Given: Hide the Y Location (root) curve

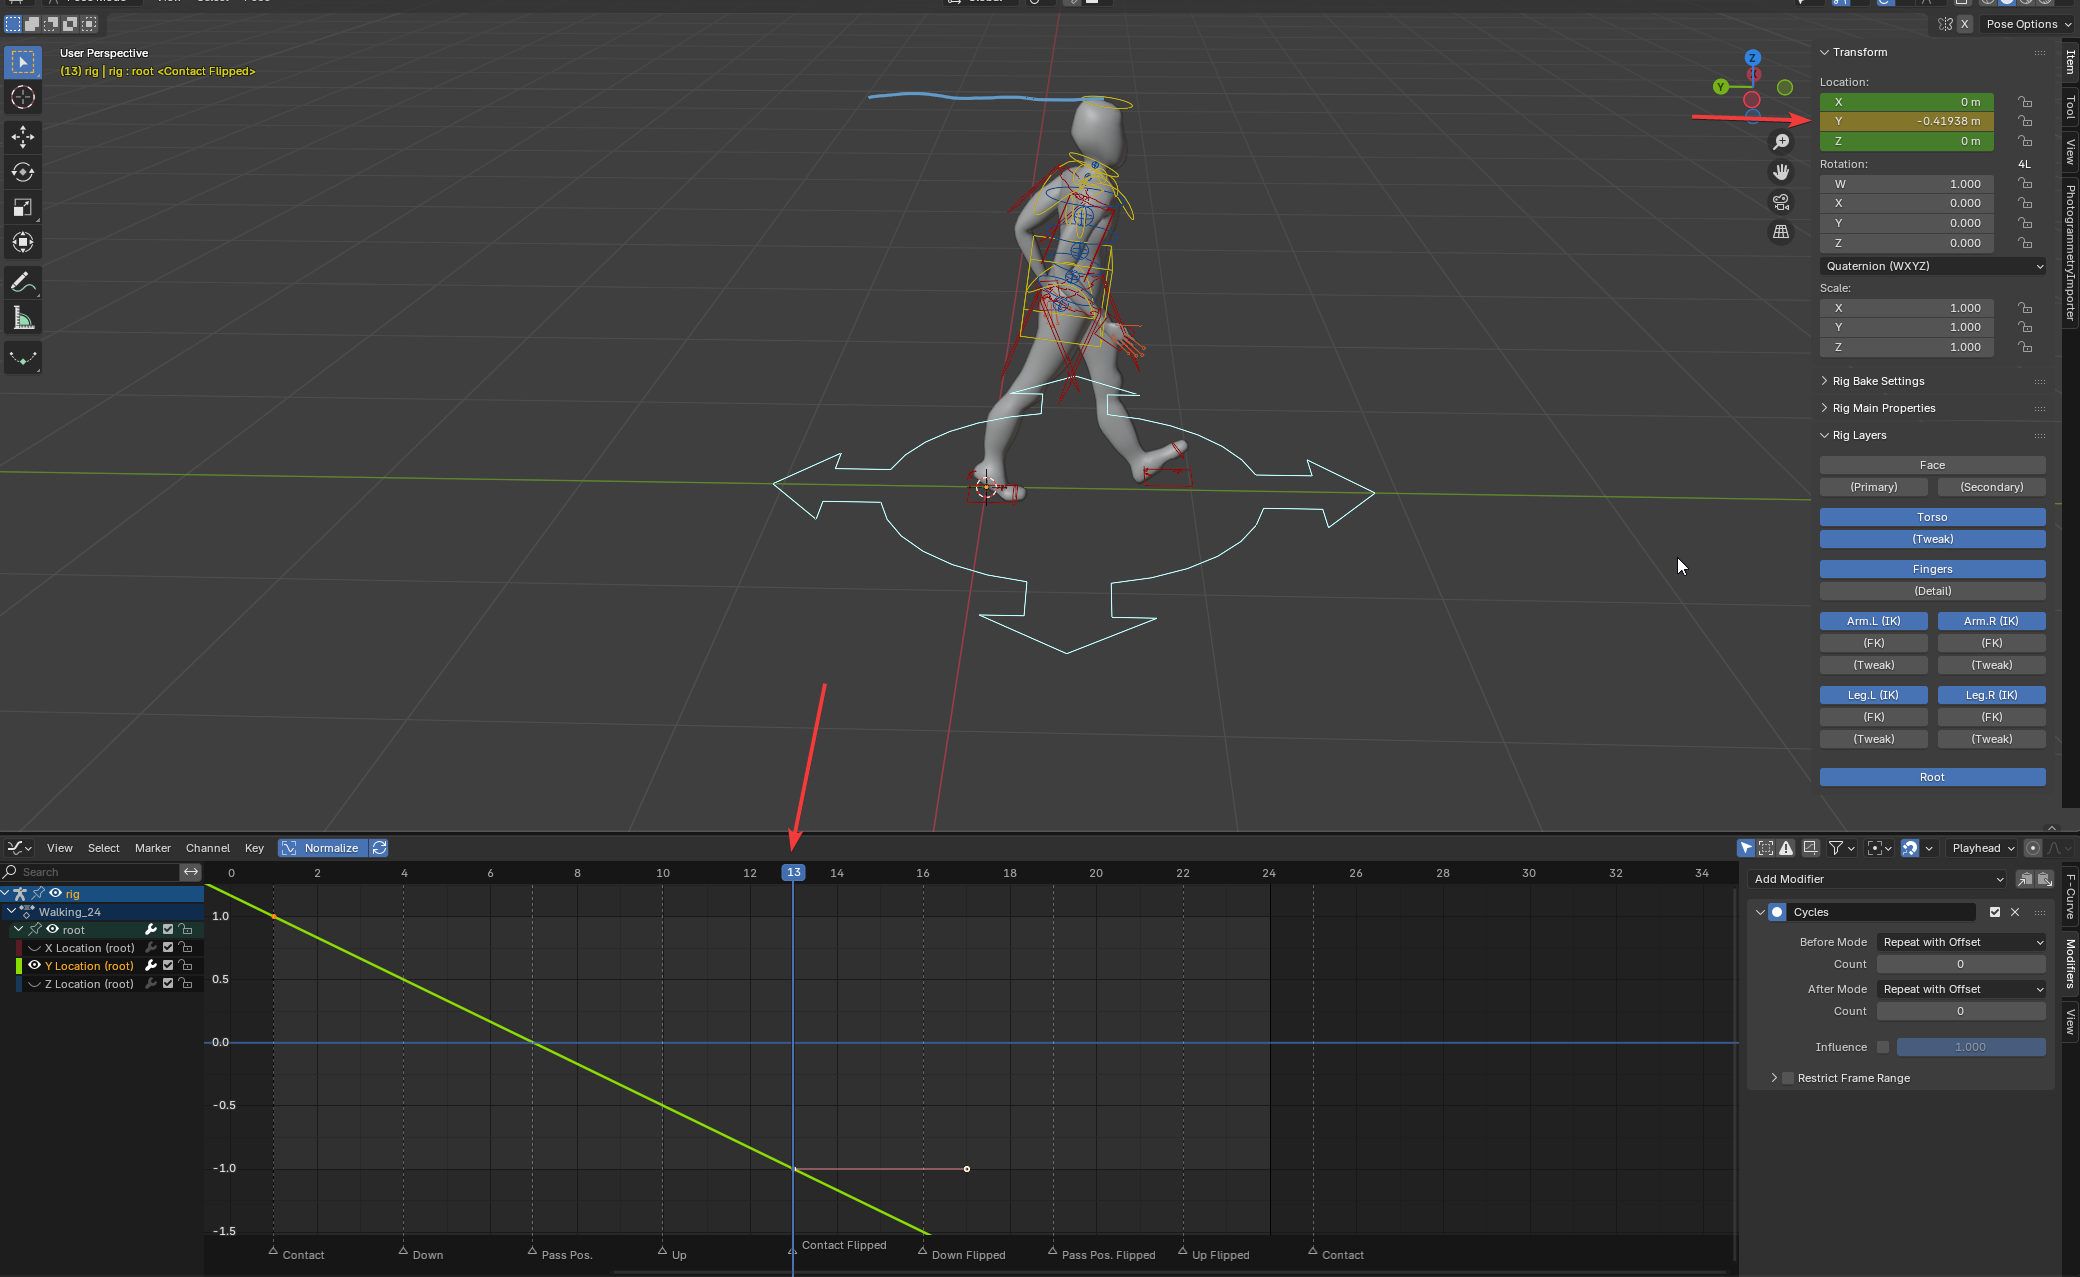Looking at the screenshot, I should [x=34, y=966].
